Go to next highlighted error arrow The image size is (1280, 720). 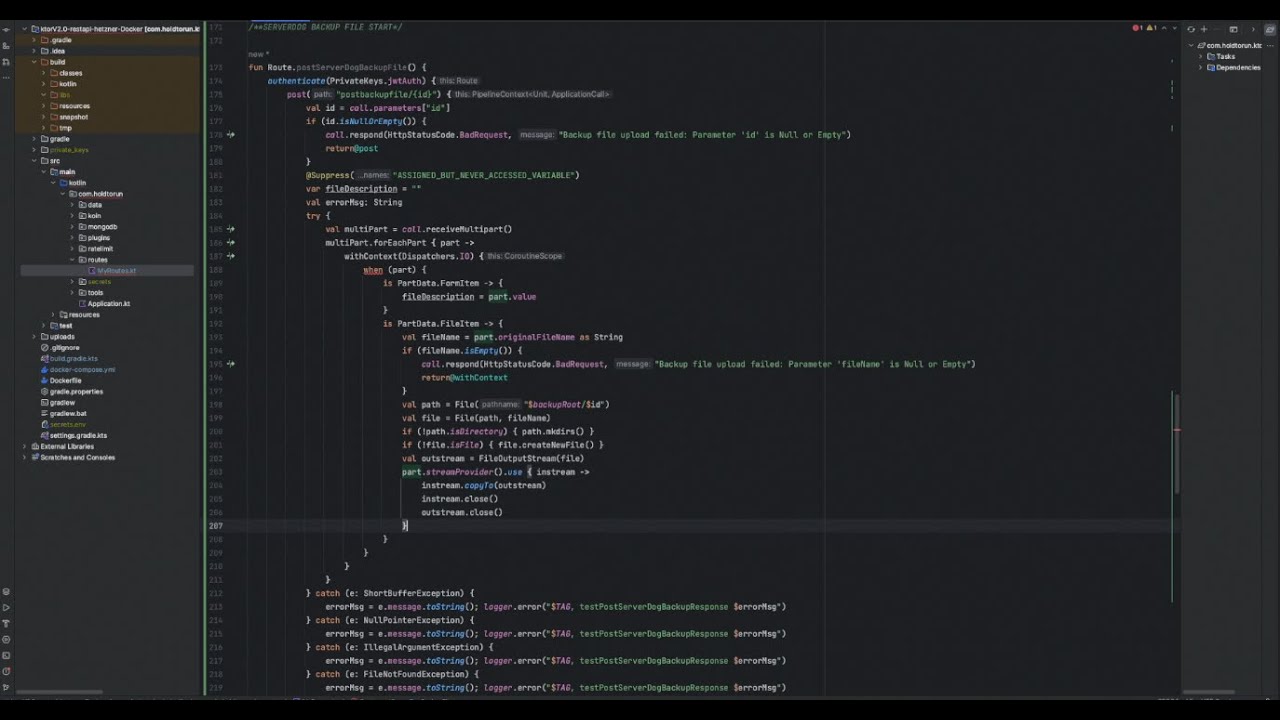tap(1175, 28)
